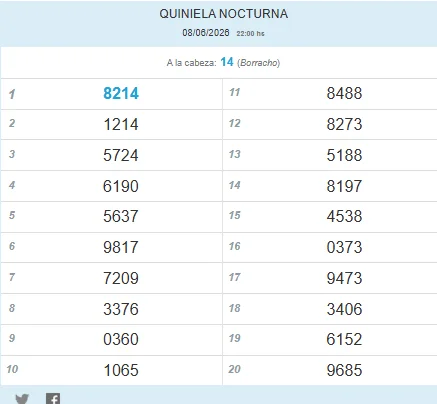Select position 16 number 0373
The image size is (437, 404).
(x=344, y=247)
